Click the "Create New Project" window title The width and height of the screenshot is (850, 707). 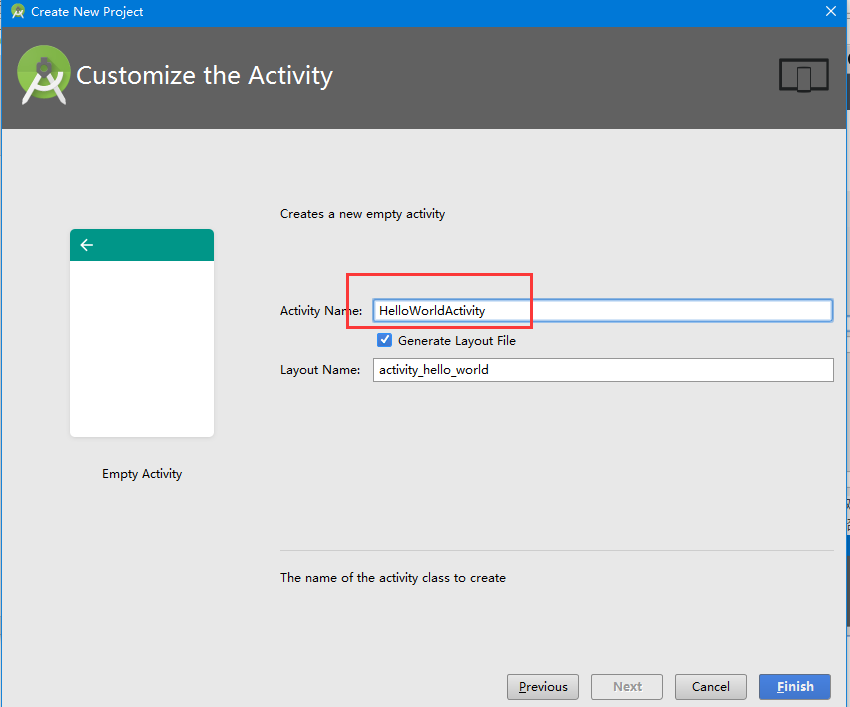tap(87, 12)
